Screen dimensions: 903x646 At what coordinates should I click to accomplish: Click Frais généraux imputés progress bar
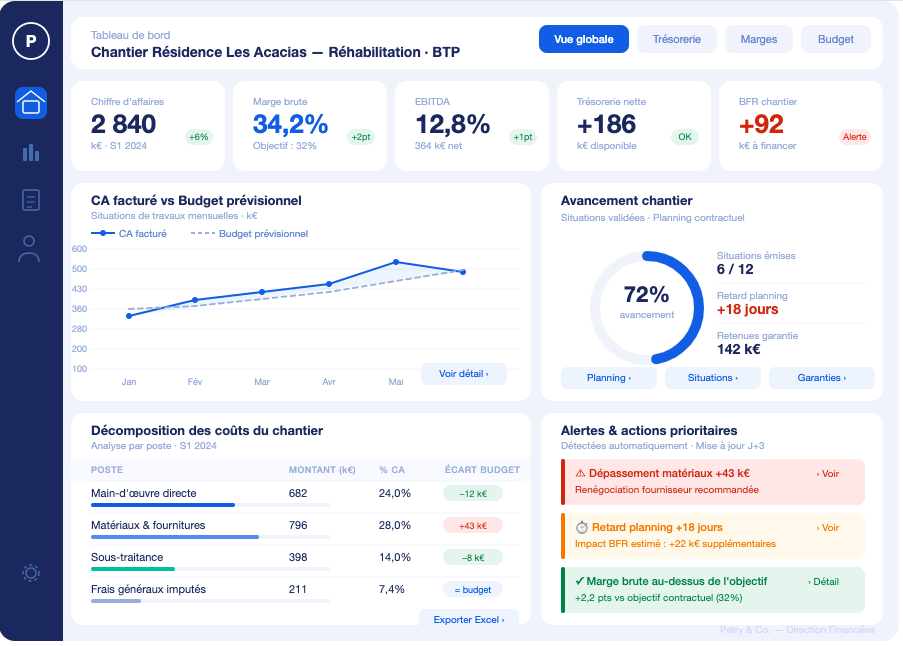click(211, 601)
